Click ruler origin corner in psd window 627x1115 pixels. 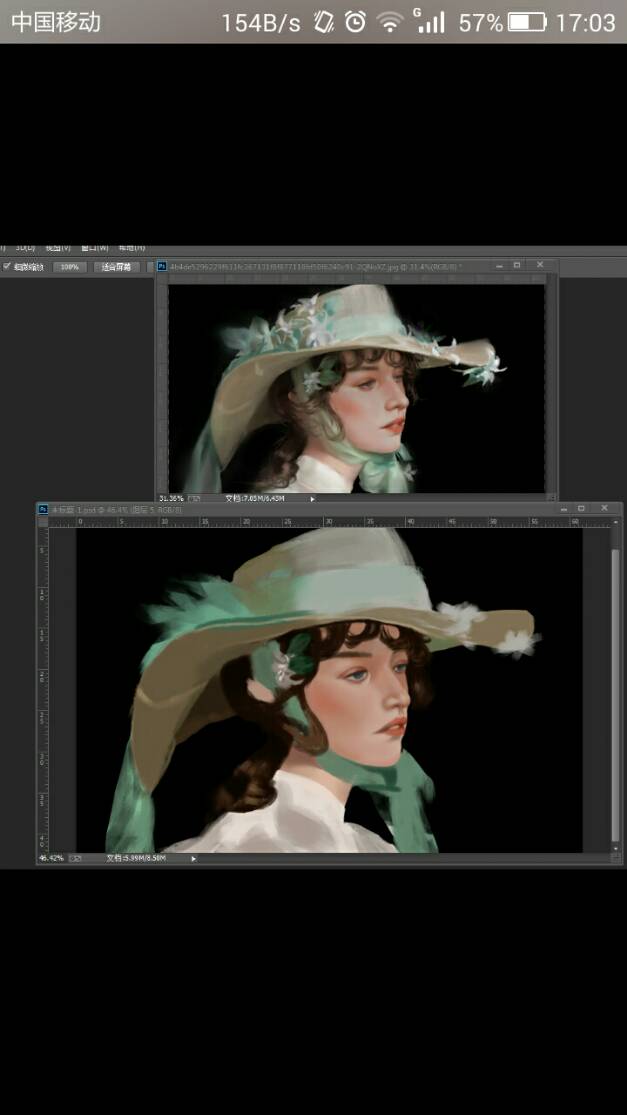pos(43,522)
